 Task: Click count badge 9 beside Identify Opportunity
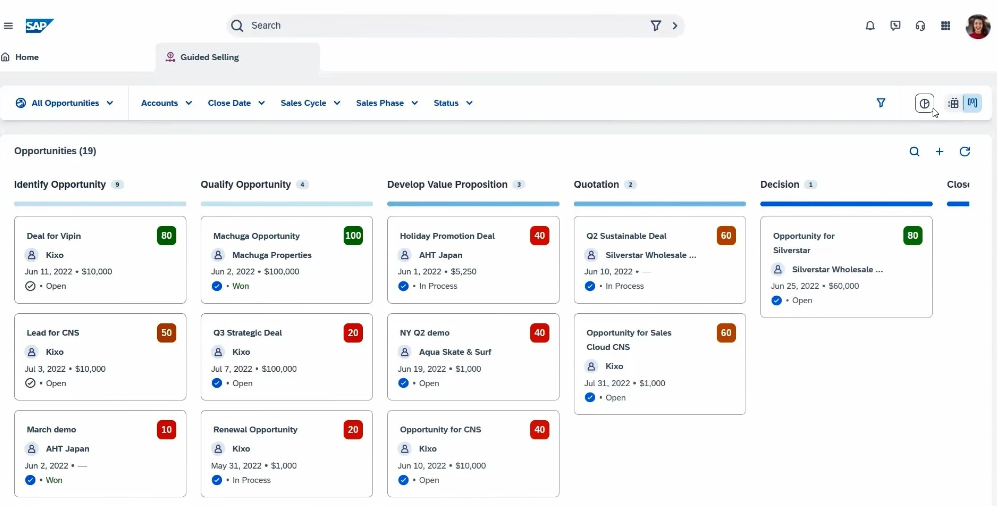pyautogui.click(x=117, y=184)
